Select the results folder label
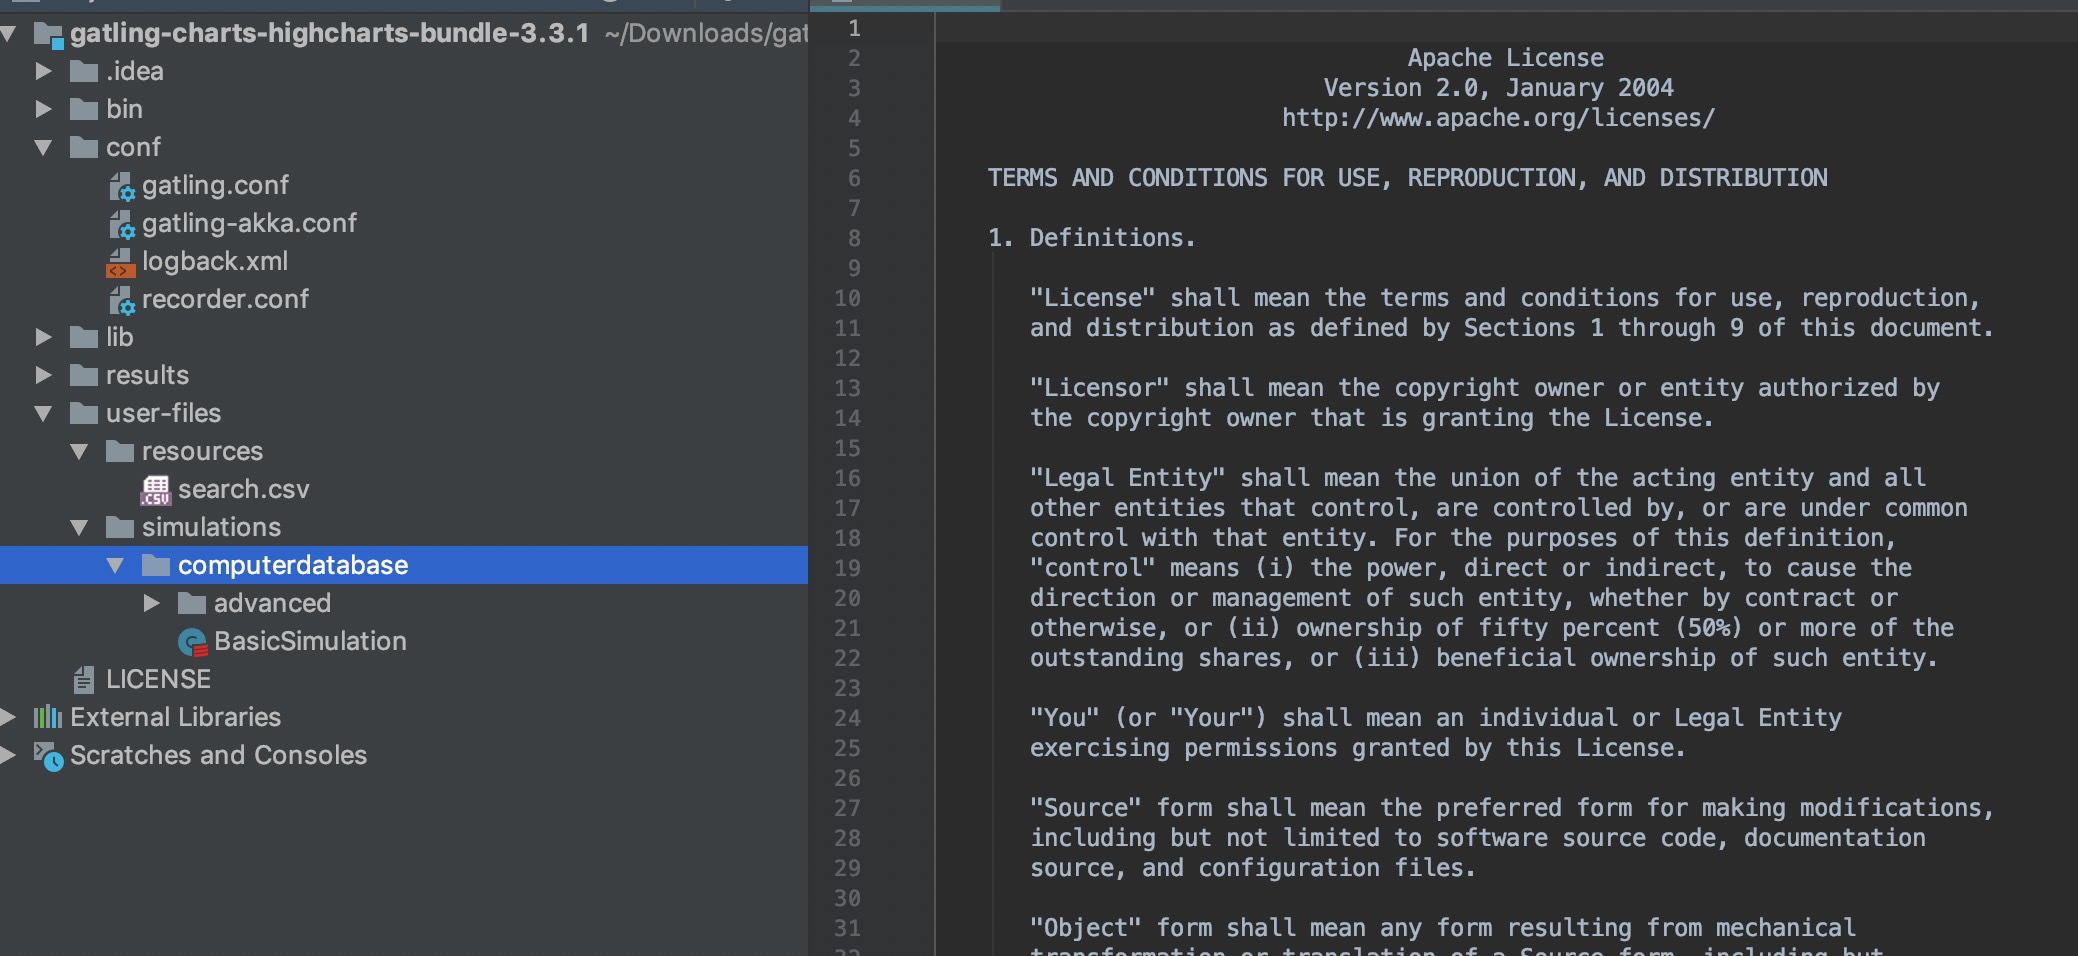2078x956 pixels. click(147, 375)
